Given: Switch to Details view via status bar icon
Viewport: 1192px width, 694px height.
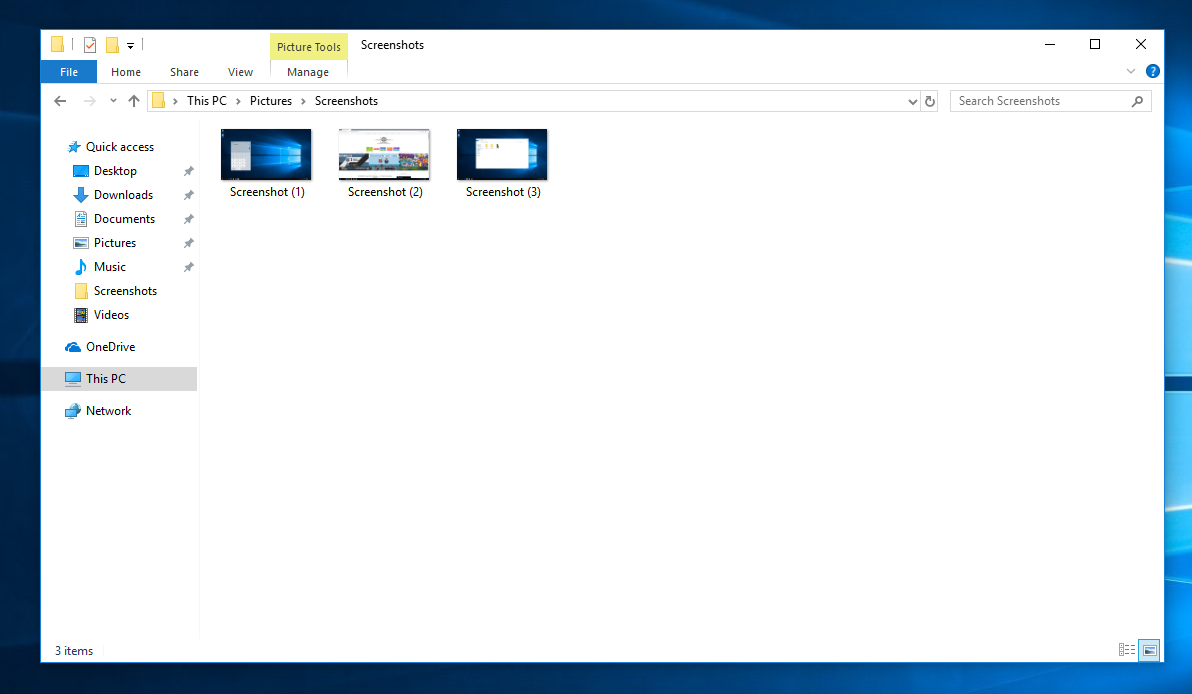Looking at the screenshot, I should pos(1127,649).
